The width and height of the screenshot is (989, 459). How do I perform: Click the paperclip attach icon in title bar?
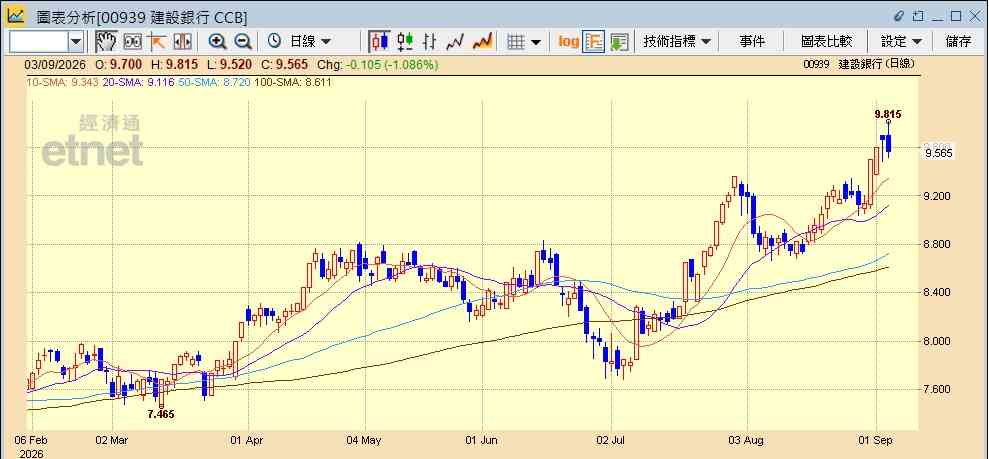[900, 15]
